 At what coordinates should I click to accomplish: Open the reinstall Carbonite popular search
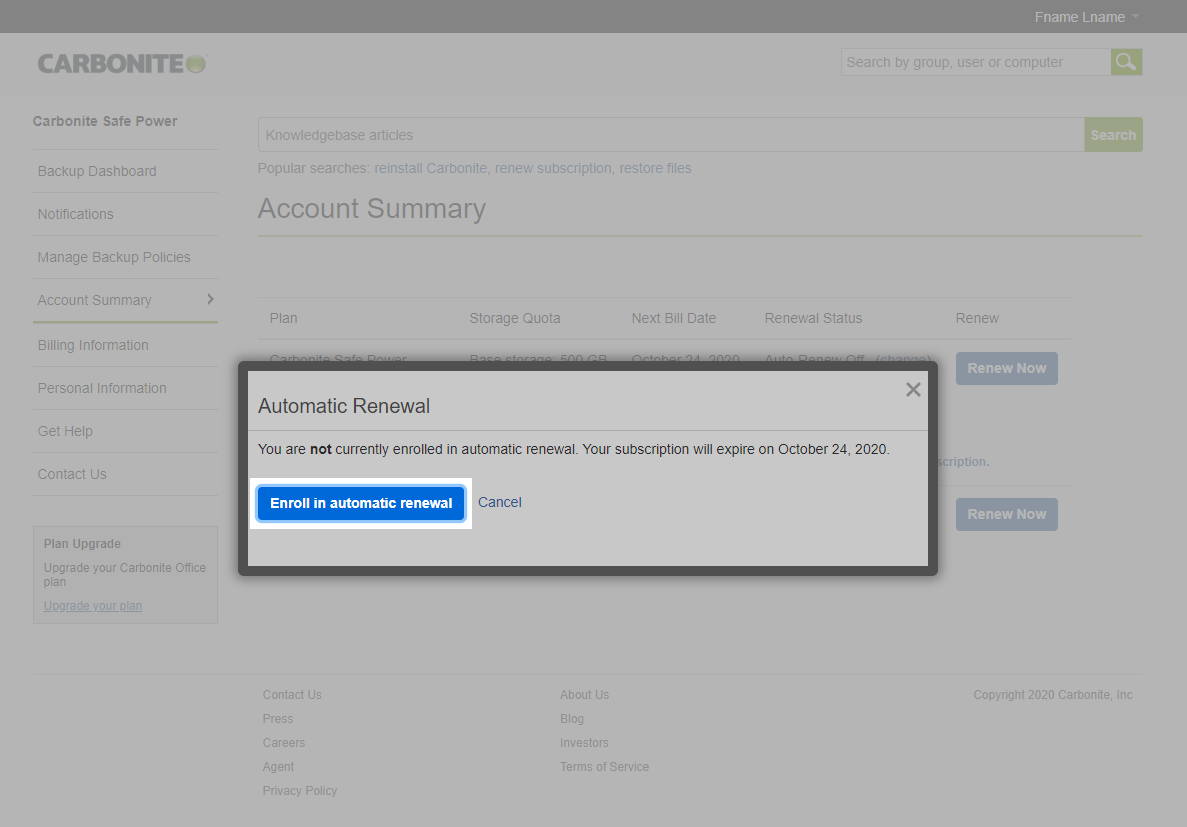click(x=430, y=168)
